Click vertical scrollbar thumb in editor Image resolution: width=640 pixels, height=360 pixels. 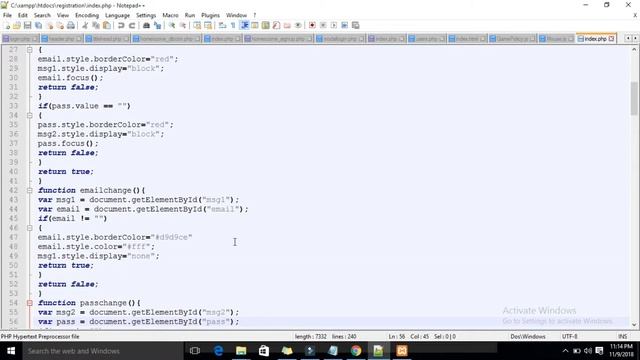coord(634,98)
